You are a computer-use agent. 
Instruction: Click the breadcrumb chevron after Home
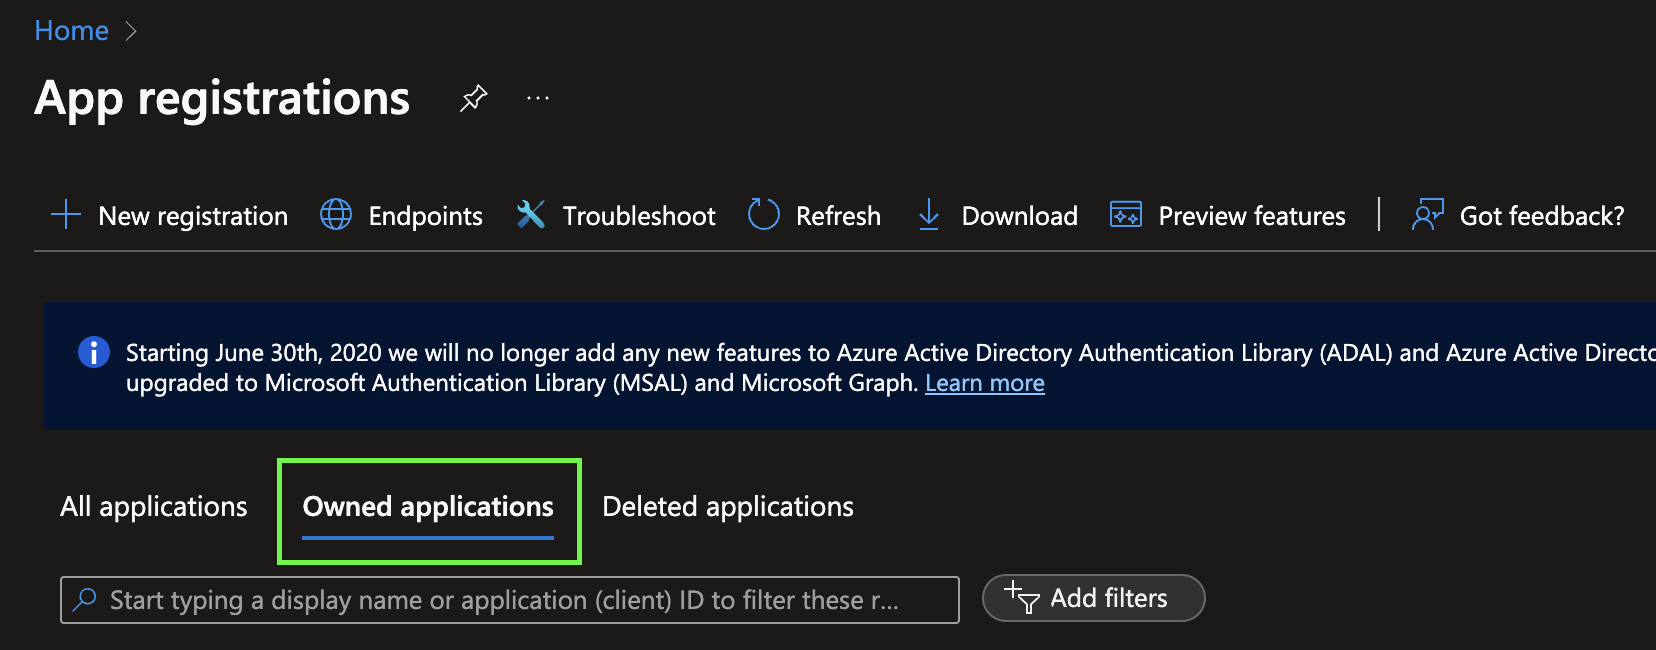(x=131, y=32)
